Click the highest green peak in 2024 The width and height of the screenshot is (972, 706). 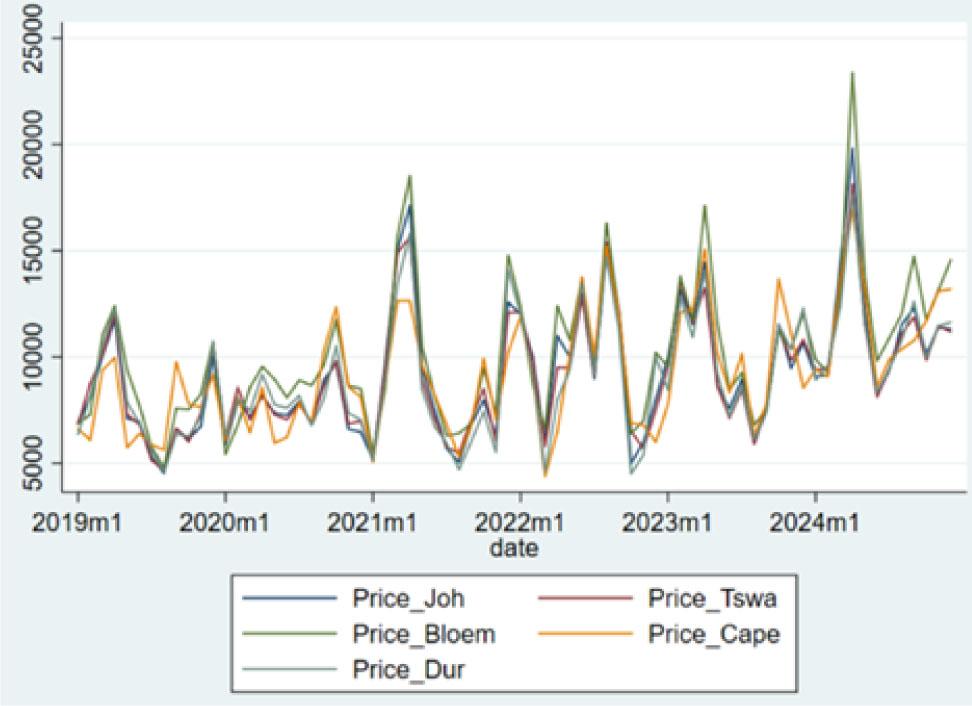[852, 73]
